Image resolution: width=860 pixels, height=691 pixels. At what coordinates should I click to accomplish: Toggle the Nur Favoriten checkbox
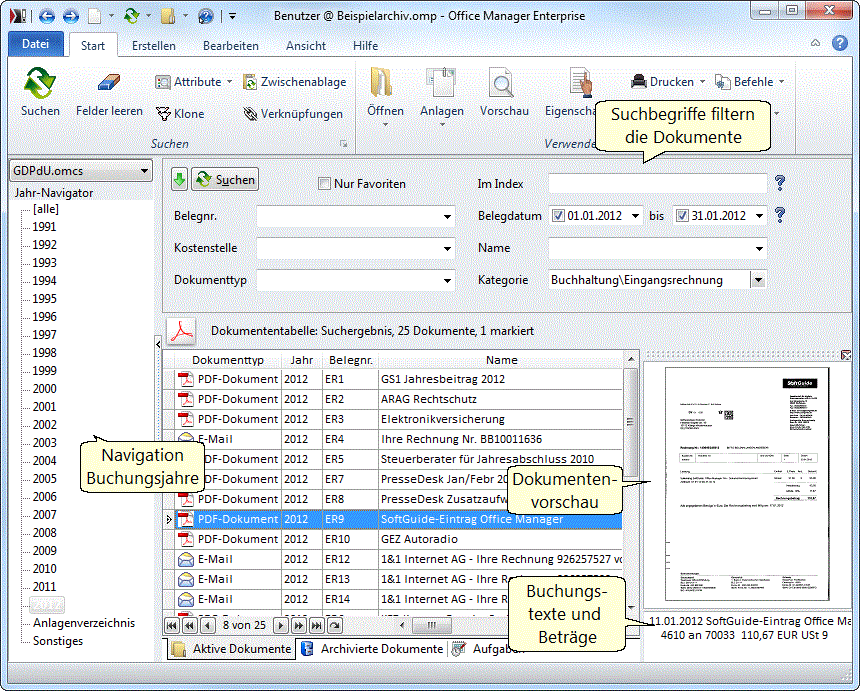pos(324,184)
